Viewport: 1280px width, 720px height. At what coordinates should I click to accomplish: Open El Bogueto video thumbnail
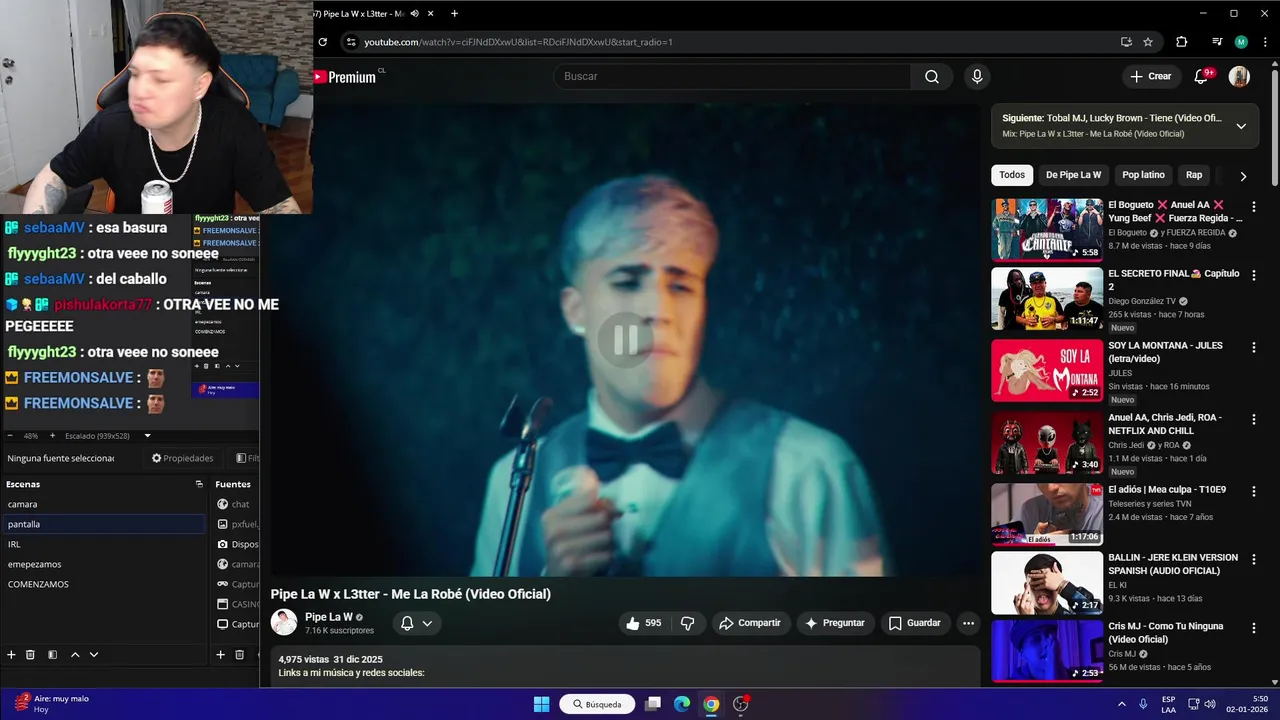click(x=1047, y=229)
